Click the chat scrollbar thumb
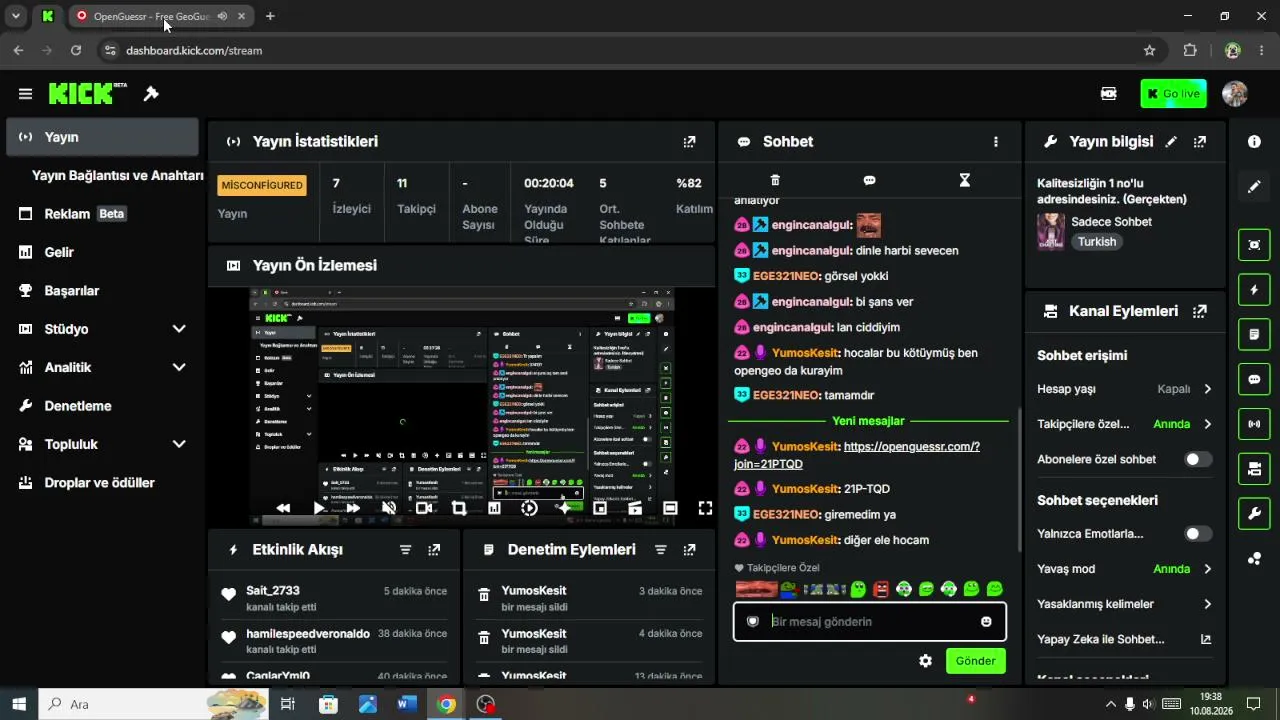 pyautogui.click(x=1019, y=480)
